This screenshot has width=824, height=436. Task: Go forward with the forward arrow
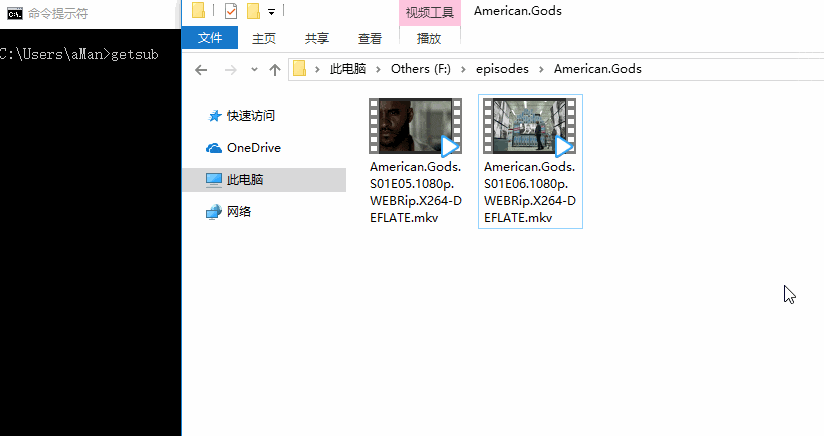(230, 69)
